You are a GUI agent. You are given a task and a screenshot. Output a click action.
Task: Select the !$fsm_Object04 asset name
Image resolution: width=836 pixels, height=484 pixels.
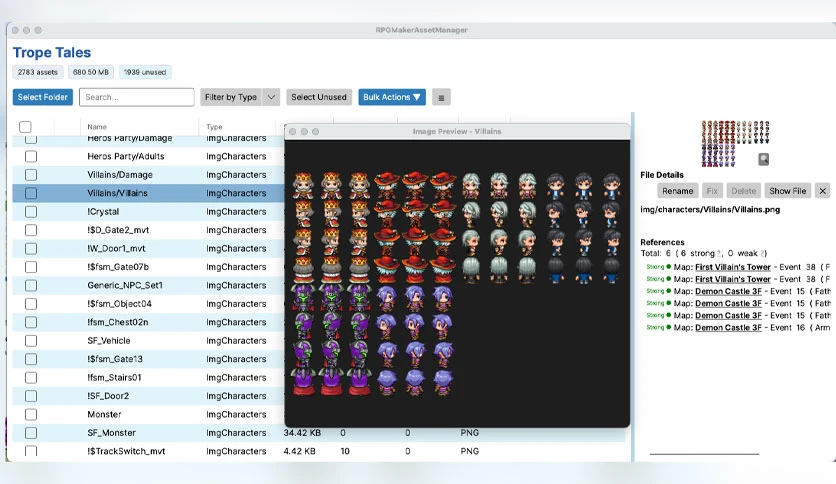(x=119, y=304)
